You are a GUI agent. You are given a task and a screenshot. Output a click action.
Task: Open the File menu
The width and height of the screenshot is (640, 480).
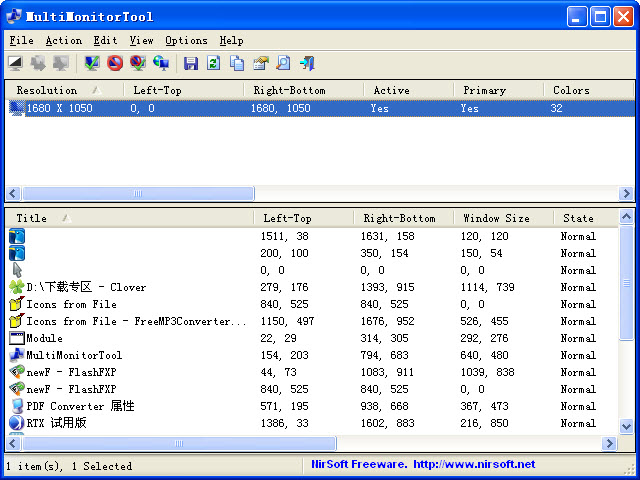click(21, 41)
